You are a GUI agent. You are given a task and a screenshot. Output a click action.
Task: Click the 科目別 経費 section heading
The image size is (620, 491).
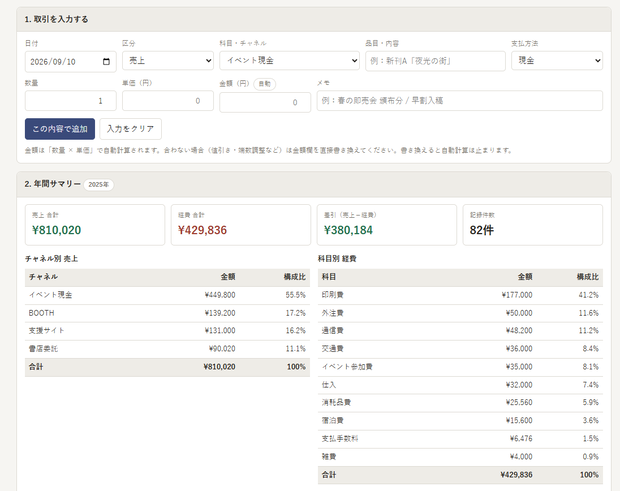click(x=337, y=259)
